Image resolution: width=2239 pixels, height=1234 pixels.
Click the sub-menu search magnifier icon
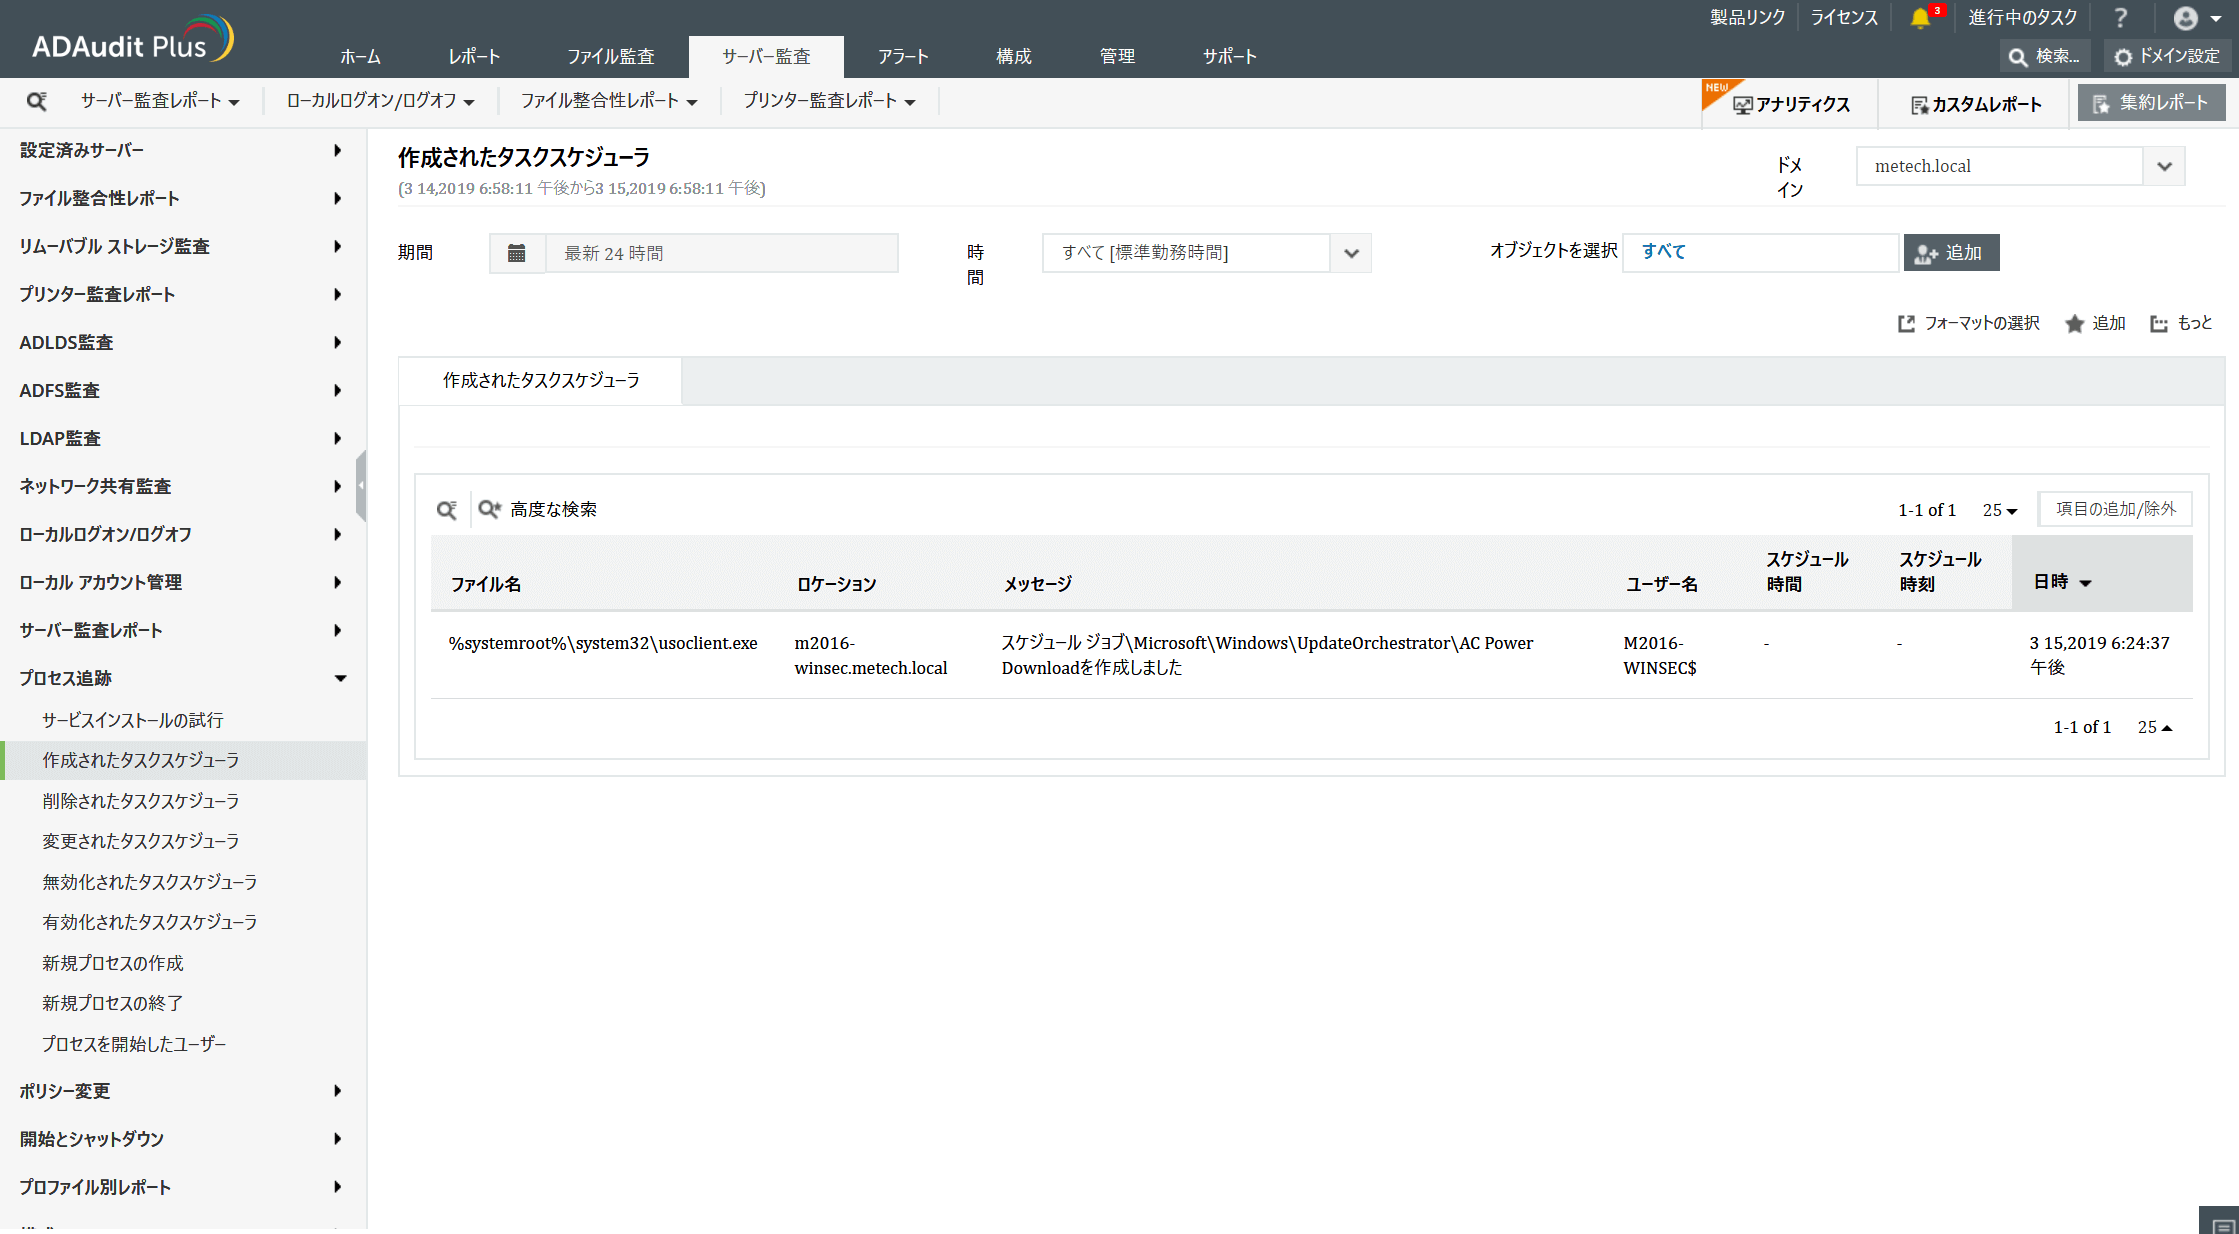click(37, 101)
